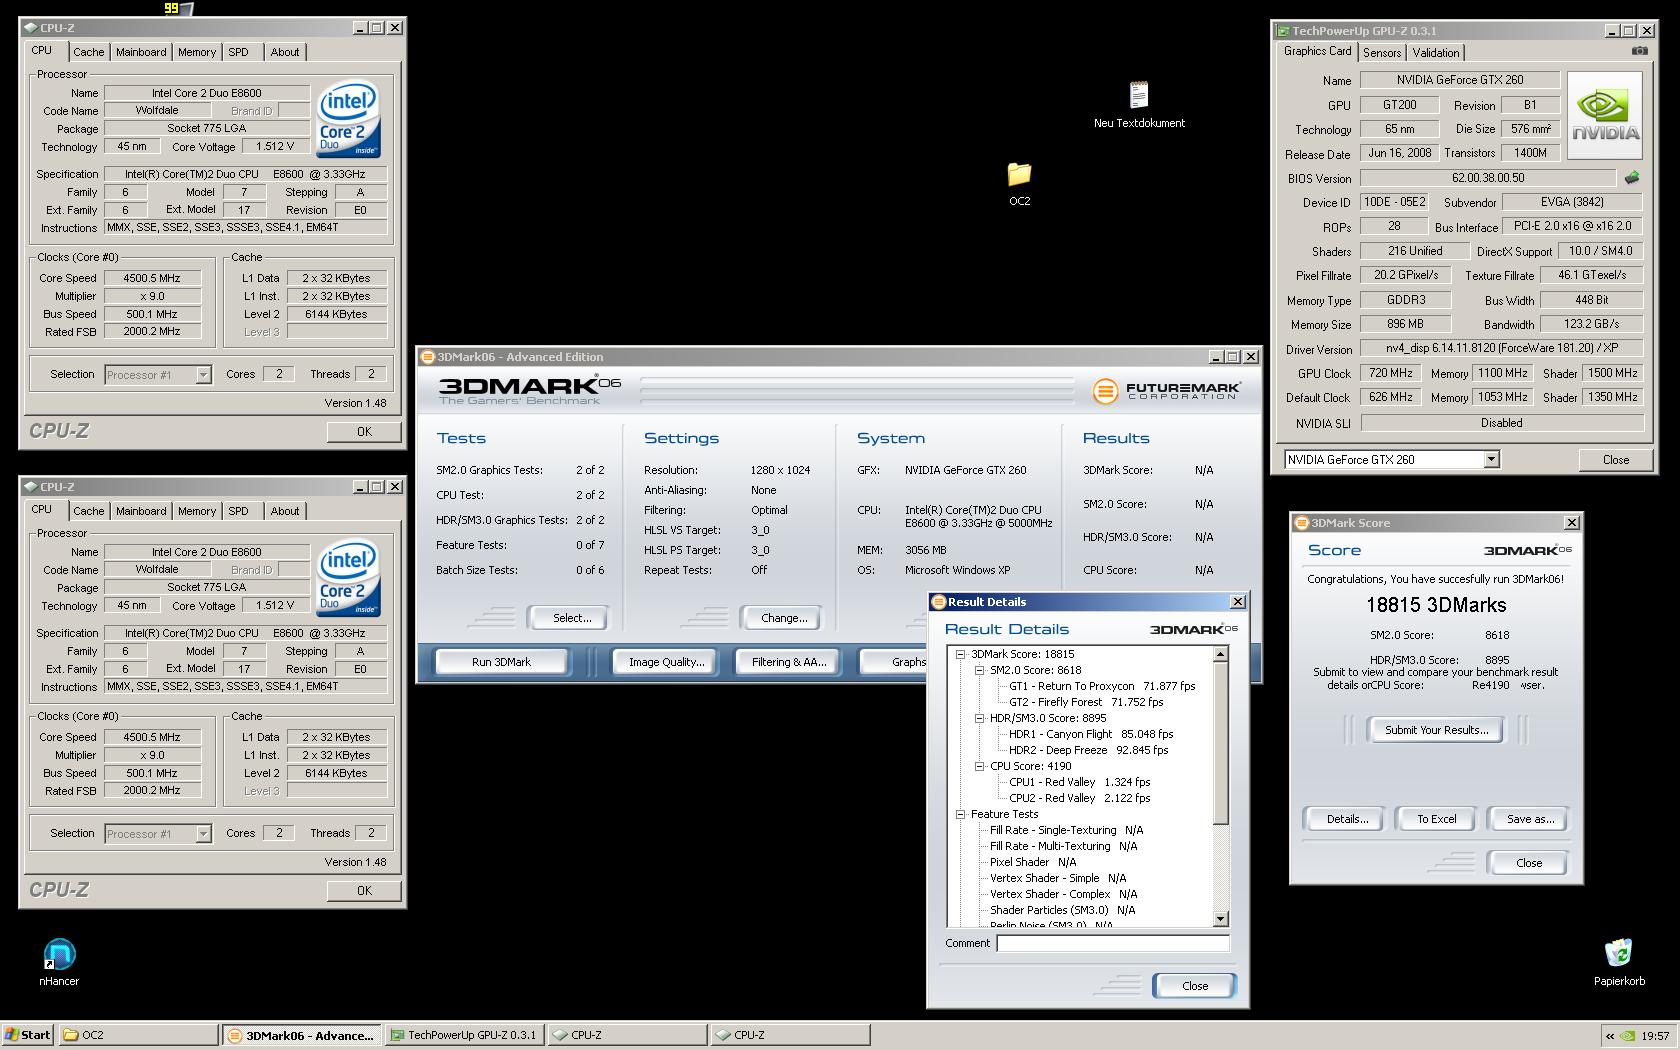Viewport: 1680px width, 1050px height.
Task: Select CPU1 - Red Valley tree row
Action: [x=1079, y=782]
